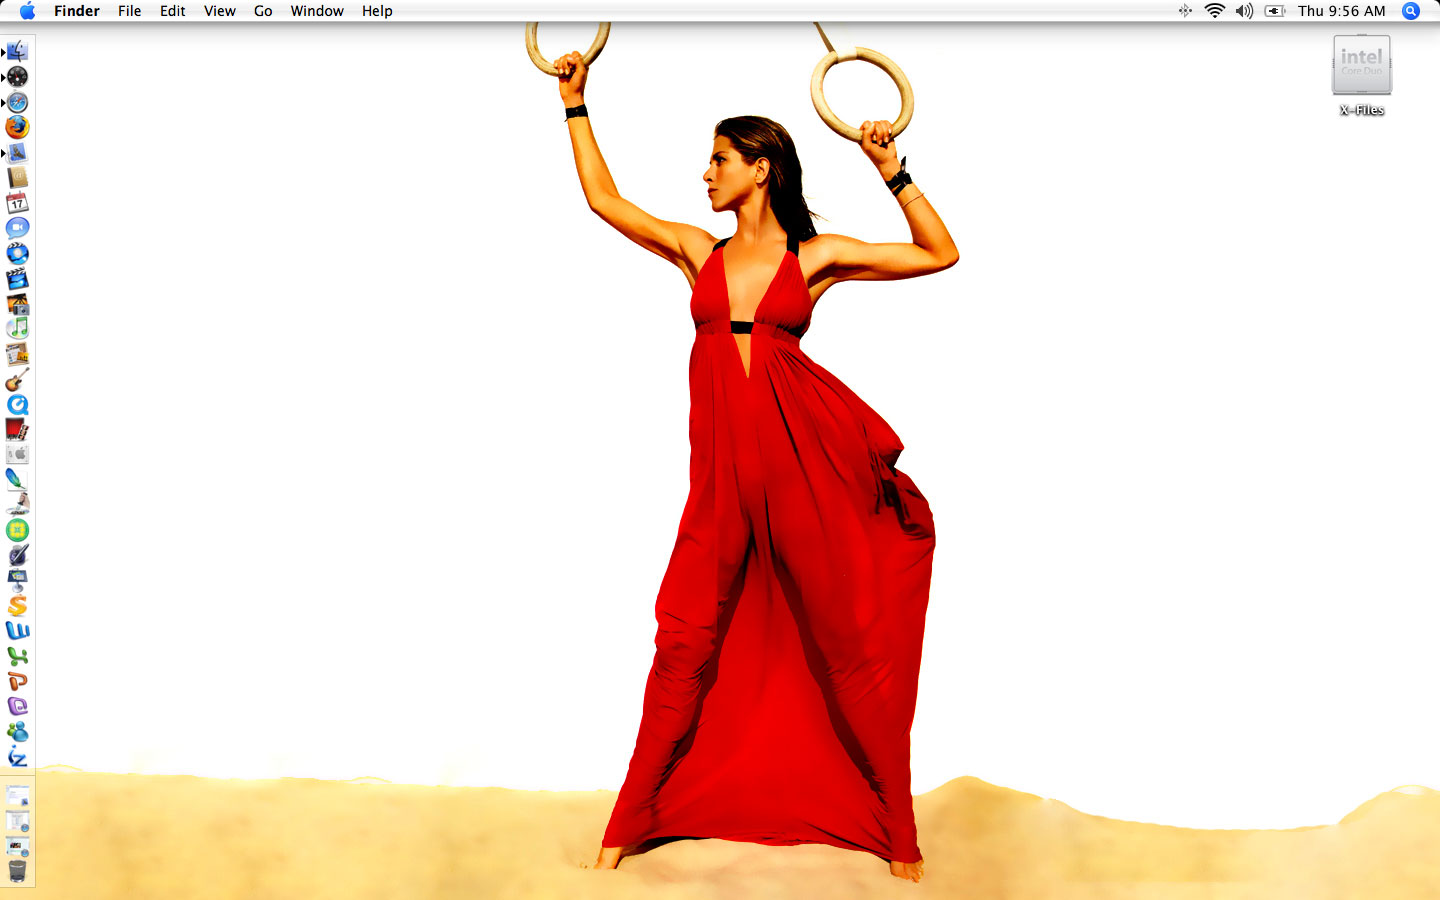This screenshot has width=1440, height=900.
Task: Launch Microsoft PowerPoint from the Dock
Action: pyautogui.click(x=17, y=681)
